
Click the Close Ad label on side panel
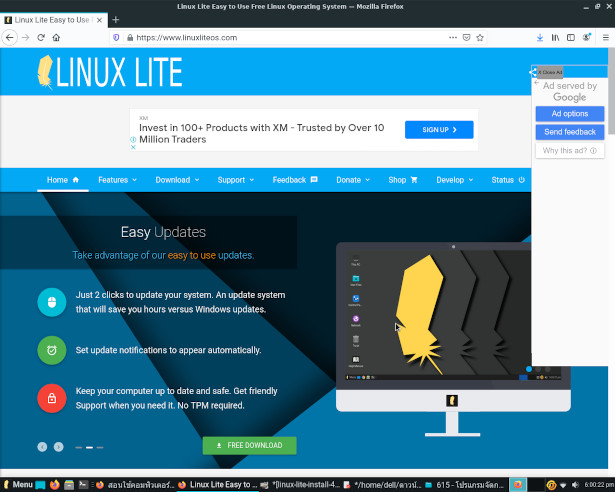(x=550, y=72)
